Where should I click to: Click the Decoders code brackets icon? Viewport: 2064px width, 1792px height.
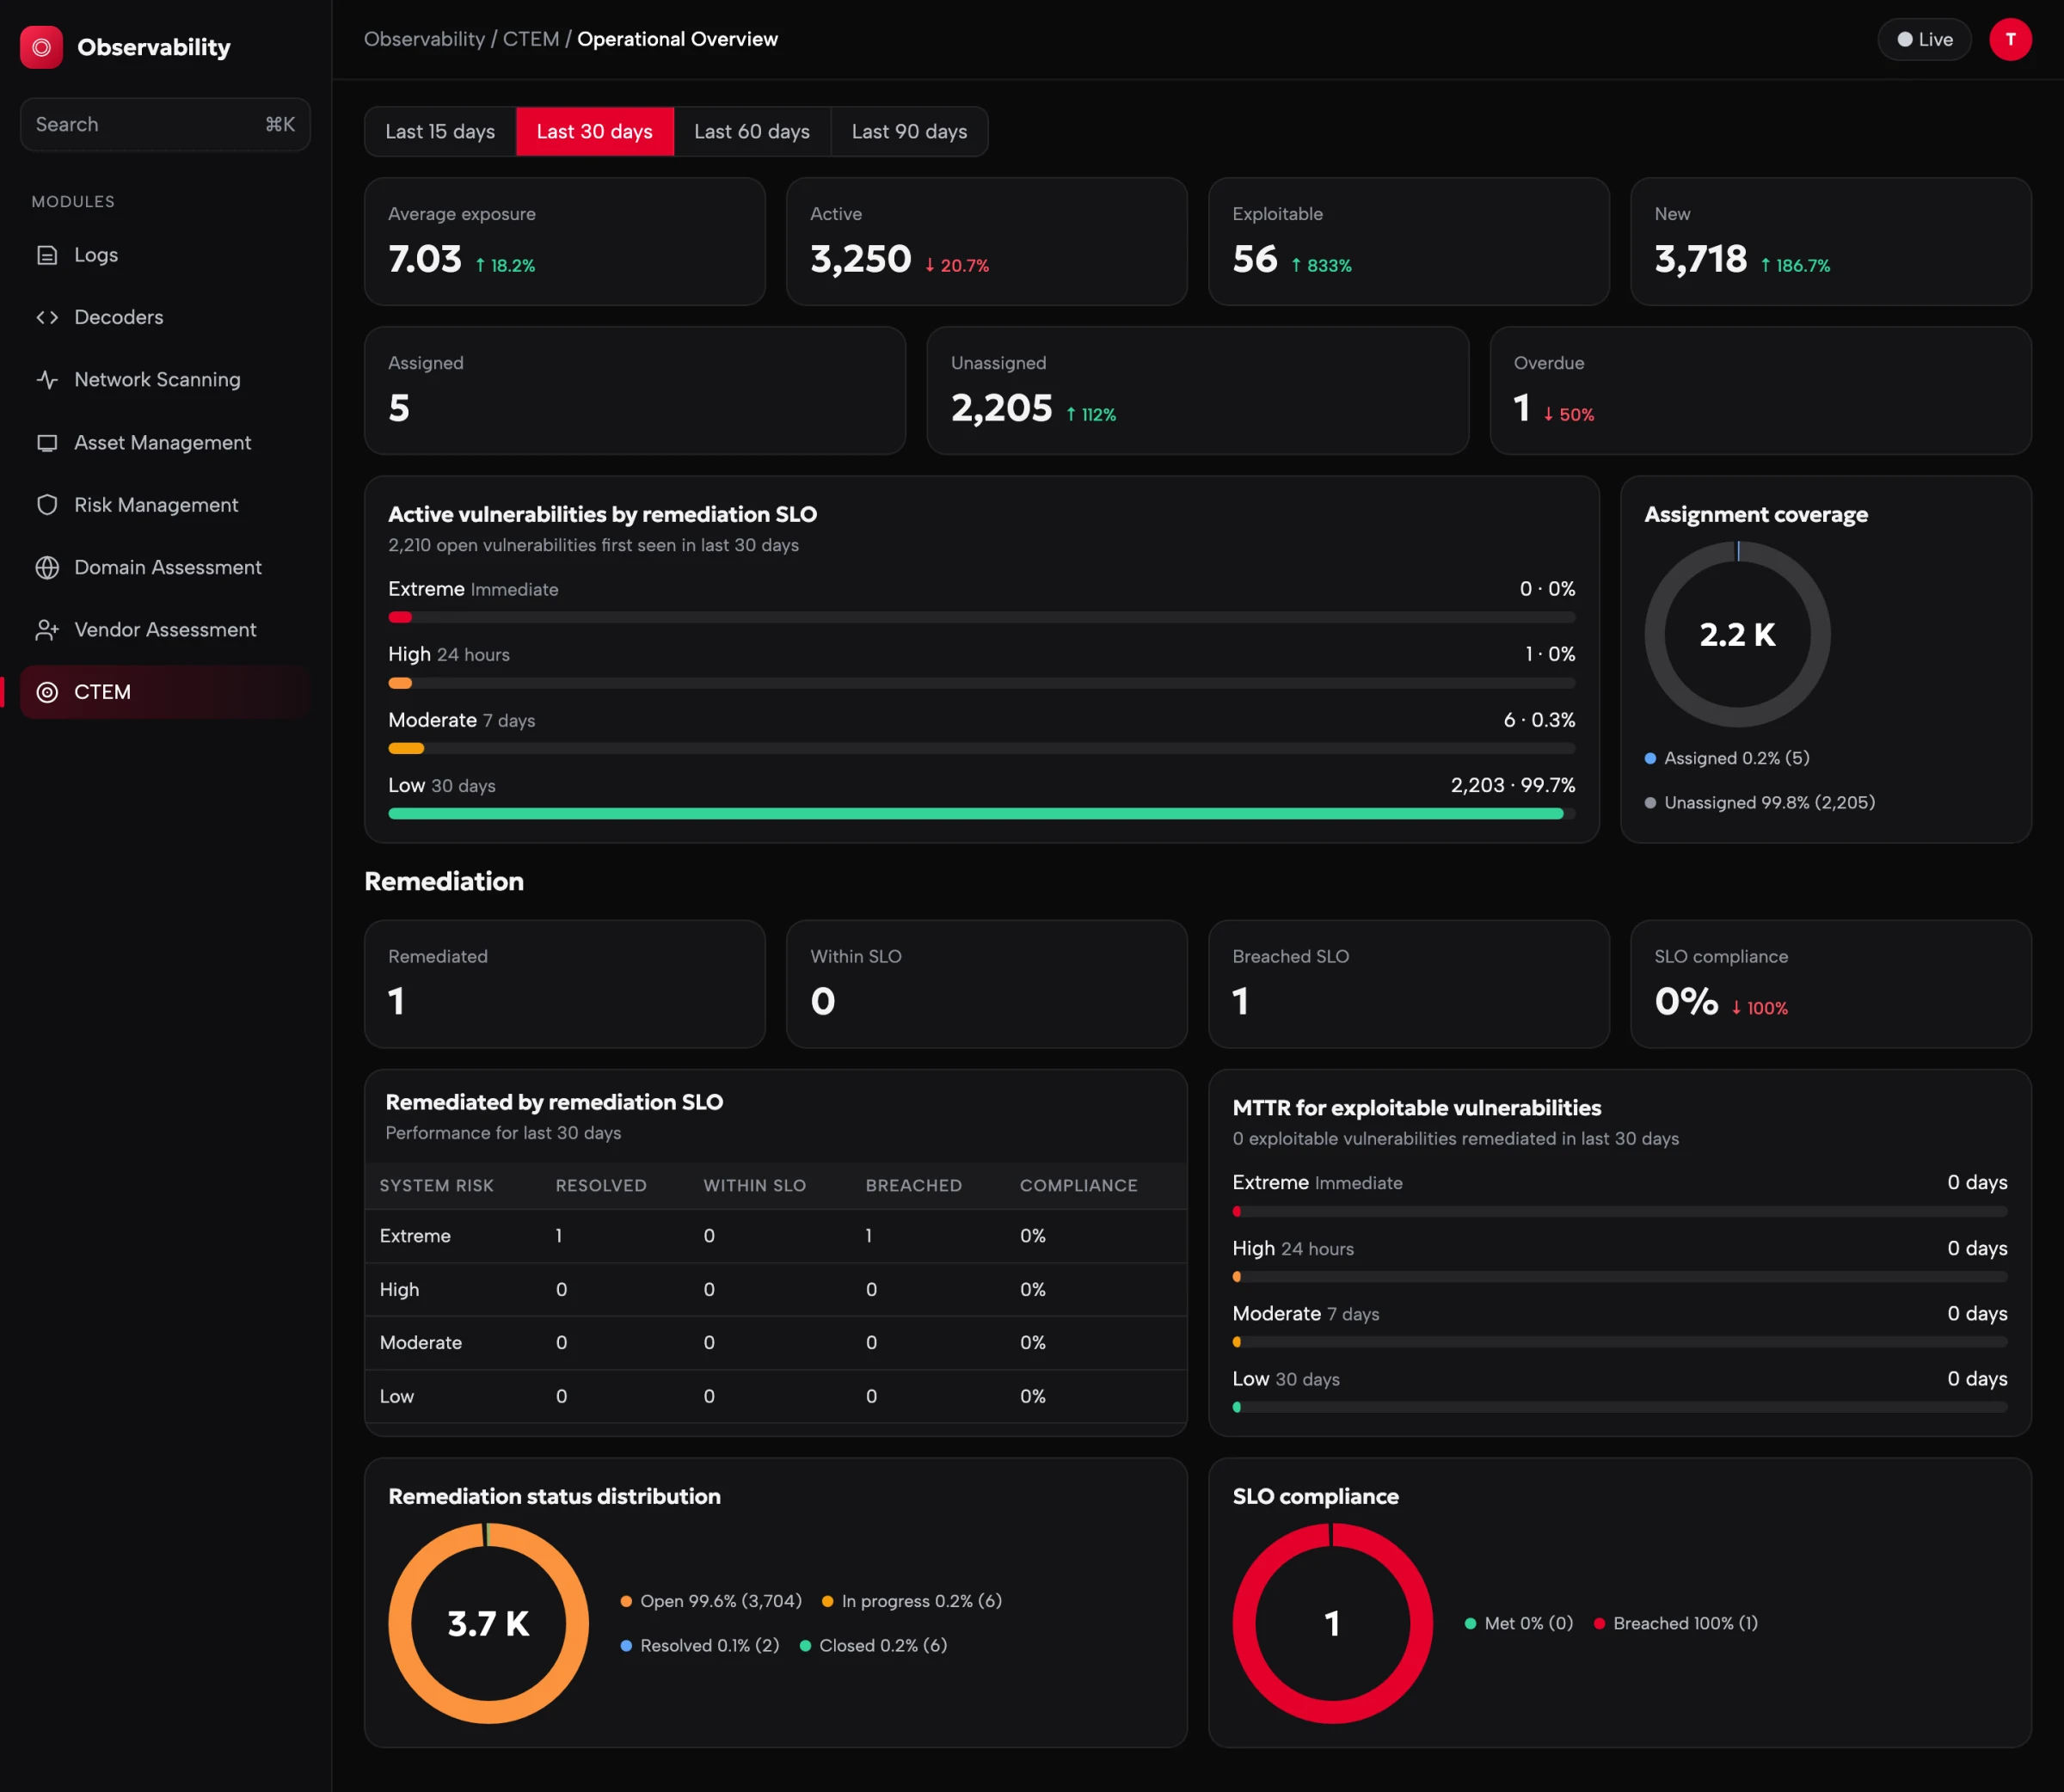[47, 317]
